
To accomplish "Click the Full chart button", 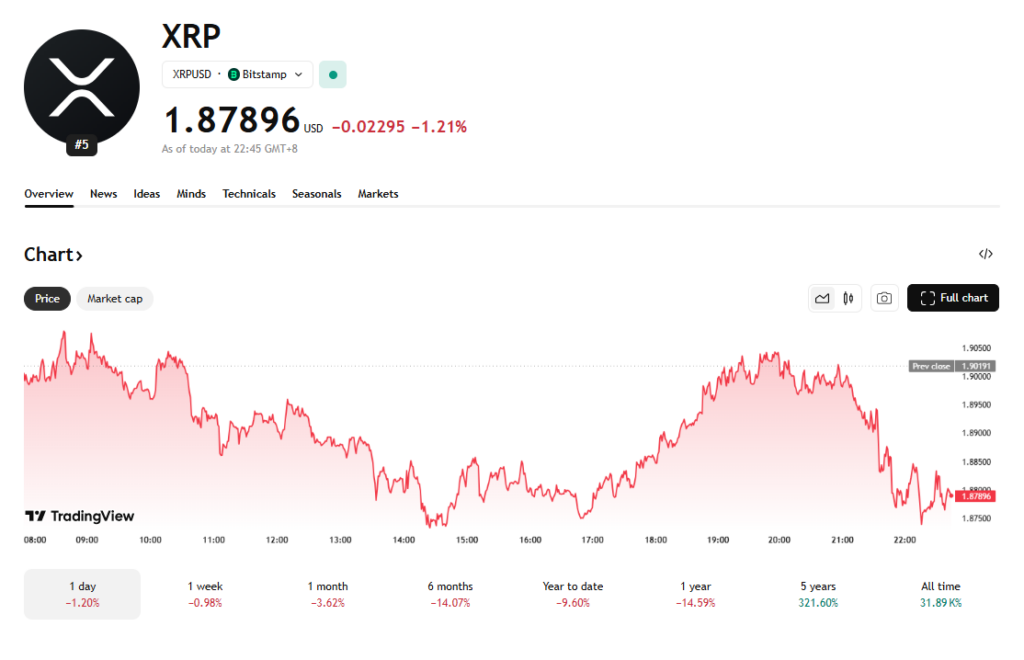I will (953, 298).
